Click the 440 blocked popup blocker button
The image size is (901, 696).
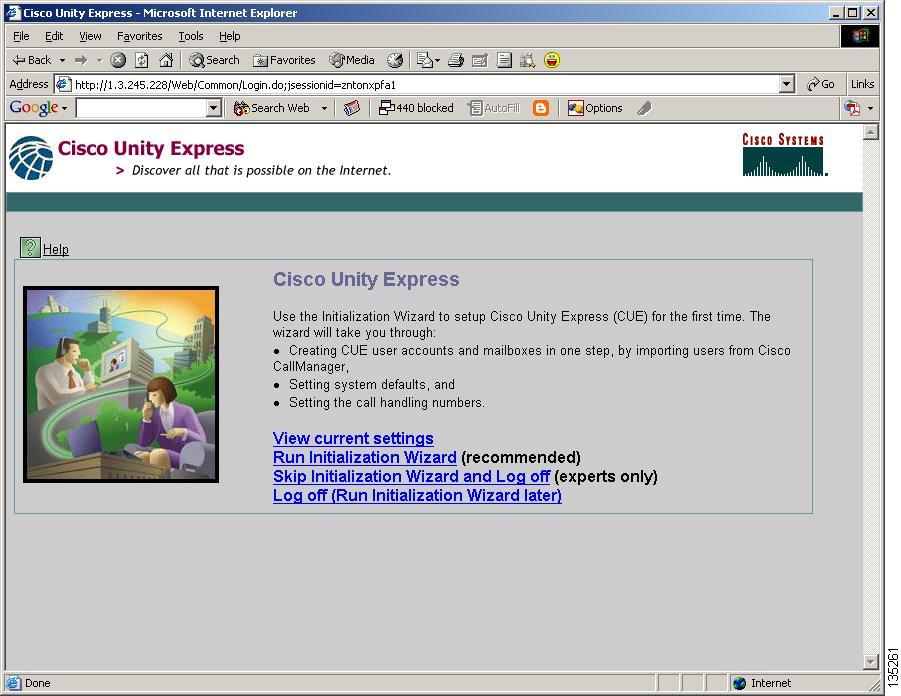coord(416,108)
